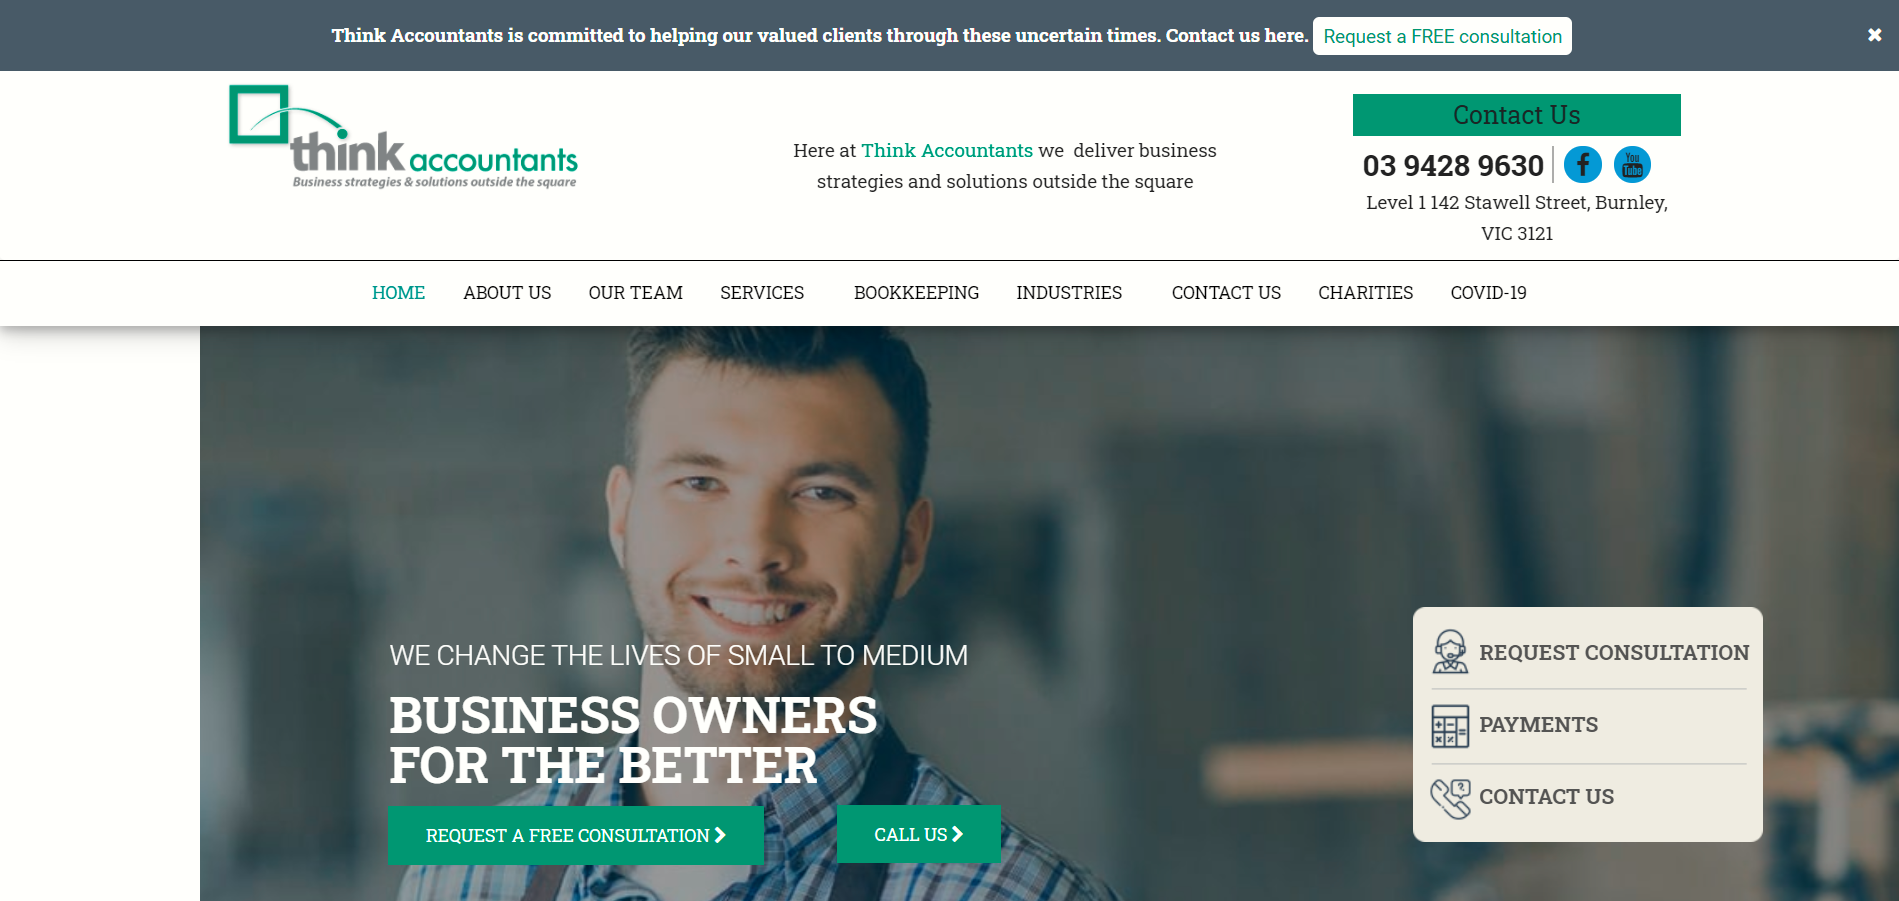
Task: Open Our Team menu item
Action: click(x=635, y=293)
